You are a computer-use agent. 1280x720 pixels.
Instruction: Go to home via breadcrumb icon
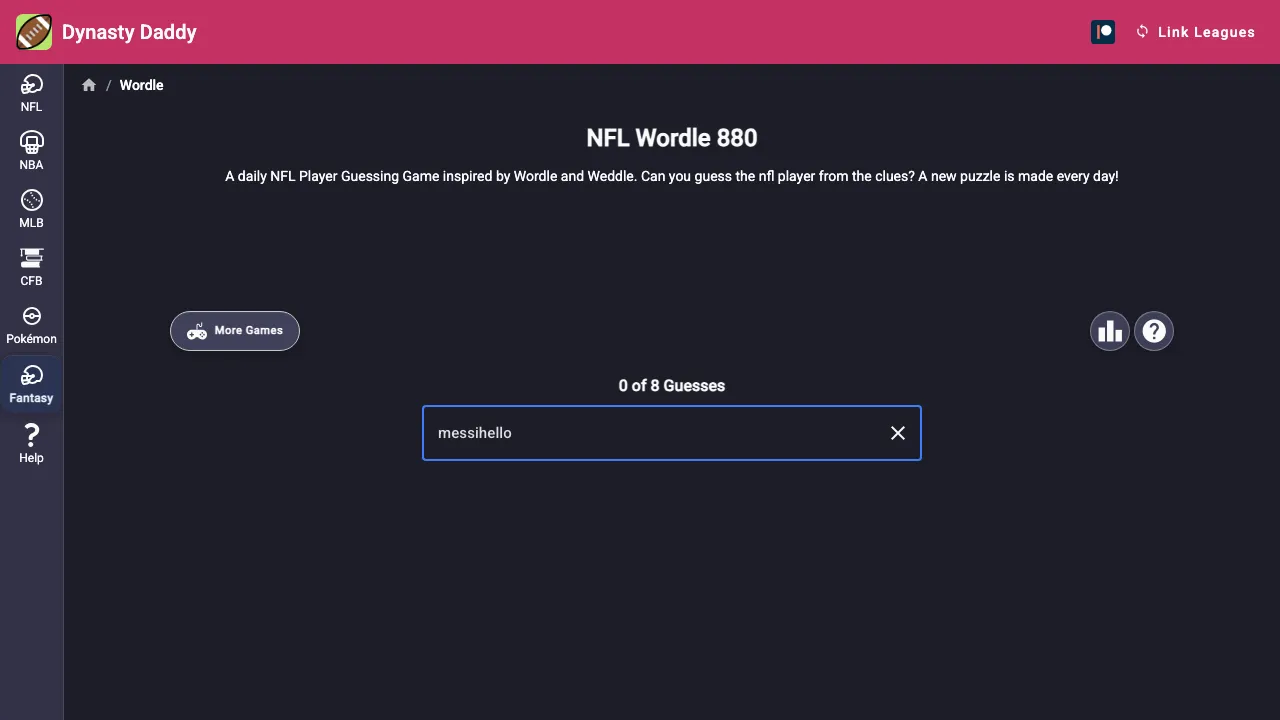coord(89,85)
